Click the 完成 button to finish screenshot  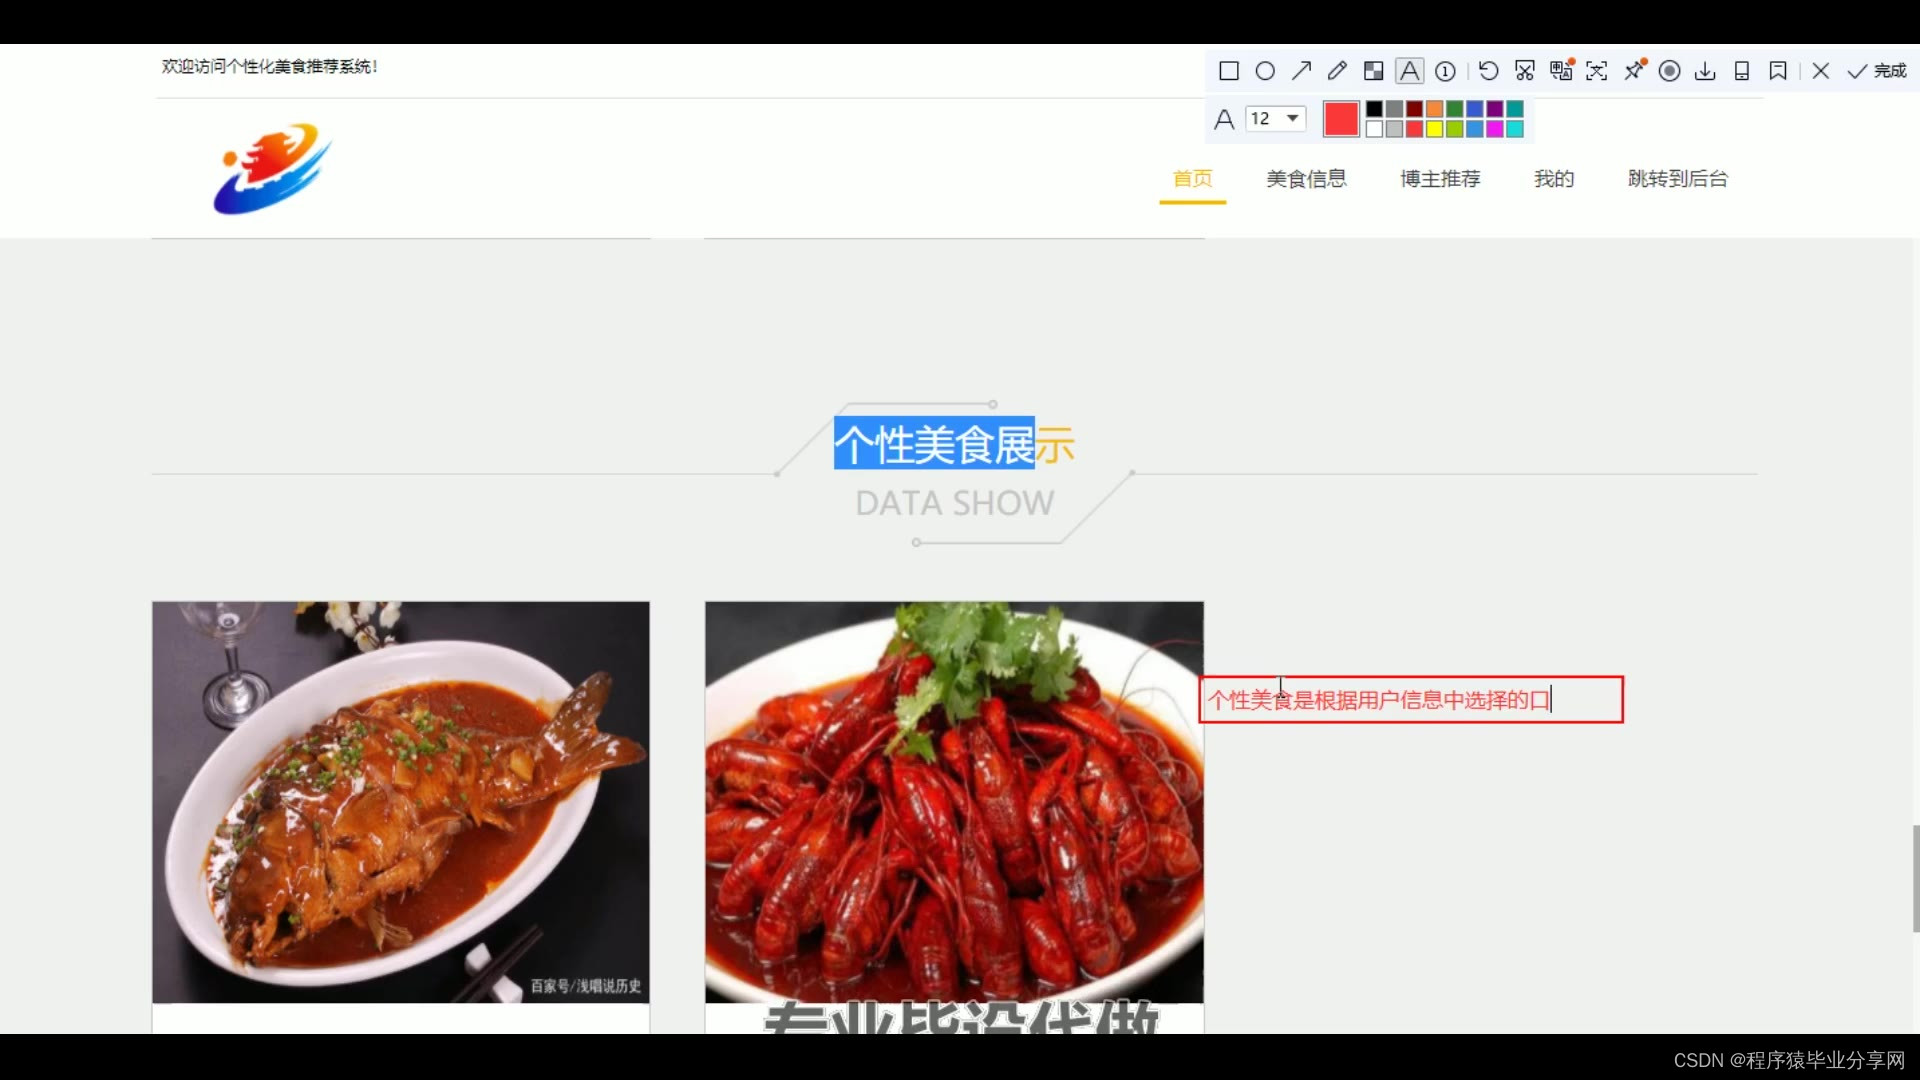click(x=1877, y=71)
